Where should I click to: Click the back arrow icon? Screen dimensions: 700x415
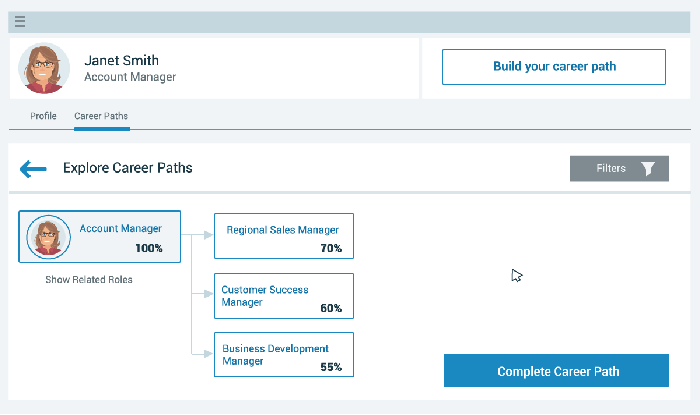[x=34, y=169]
